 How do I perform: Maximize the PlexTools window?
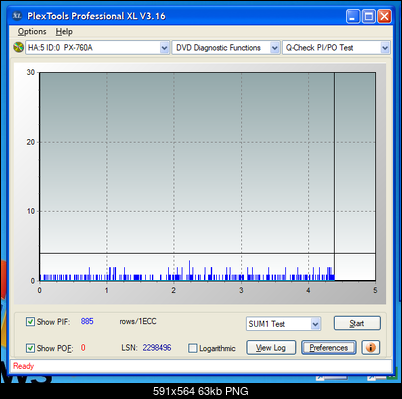tap(369, 16)
